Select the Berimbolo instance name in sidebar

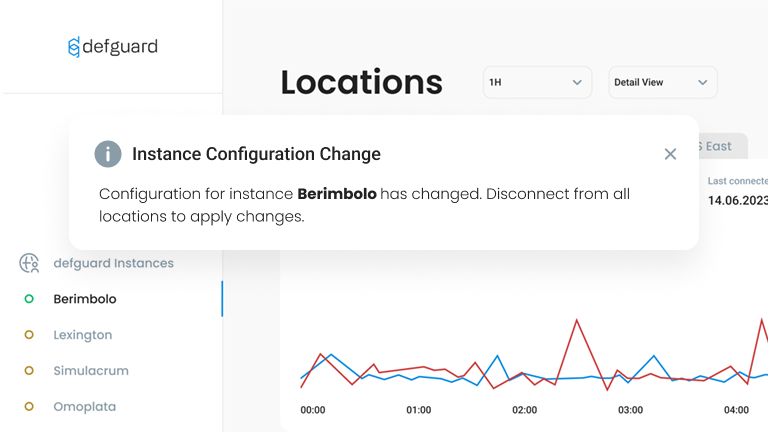[x=85, y=299]
